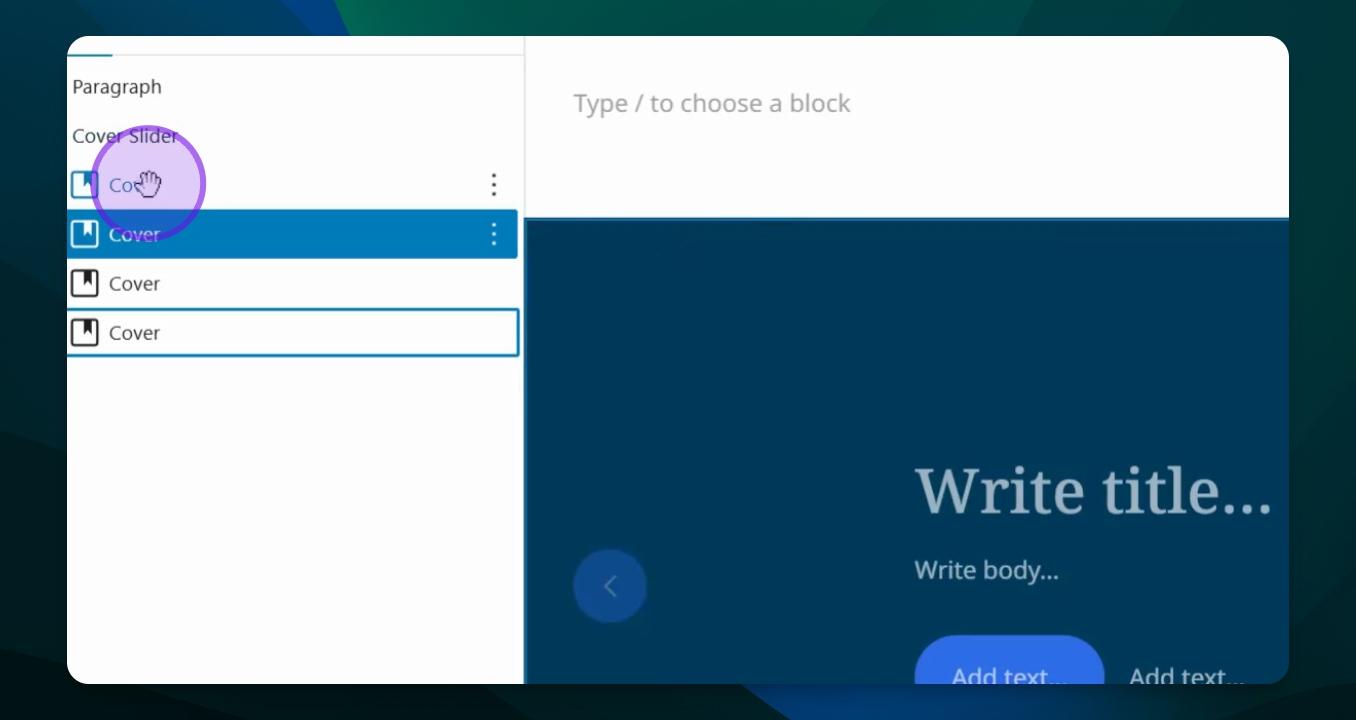Click the "Write body..." text placeholder
The height and width of the screenshot is (720, 1356).
point(986,571)
